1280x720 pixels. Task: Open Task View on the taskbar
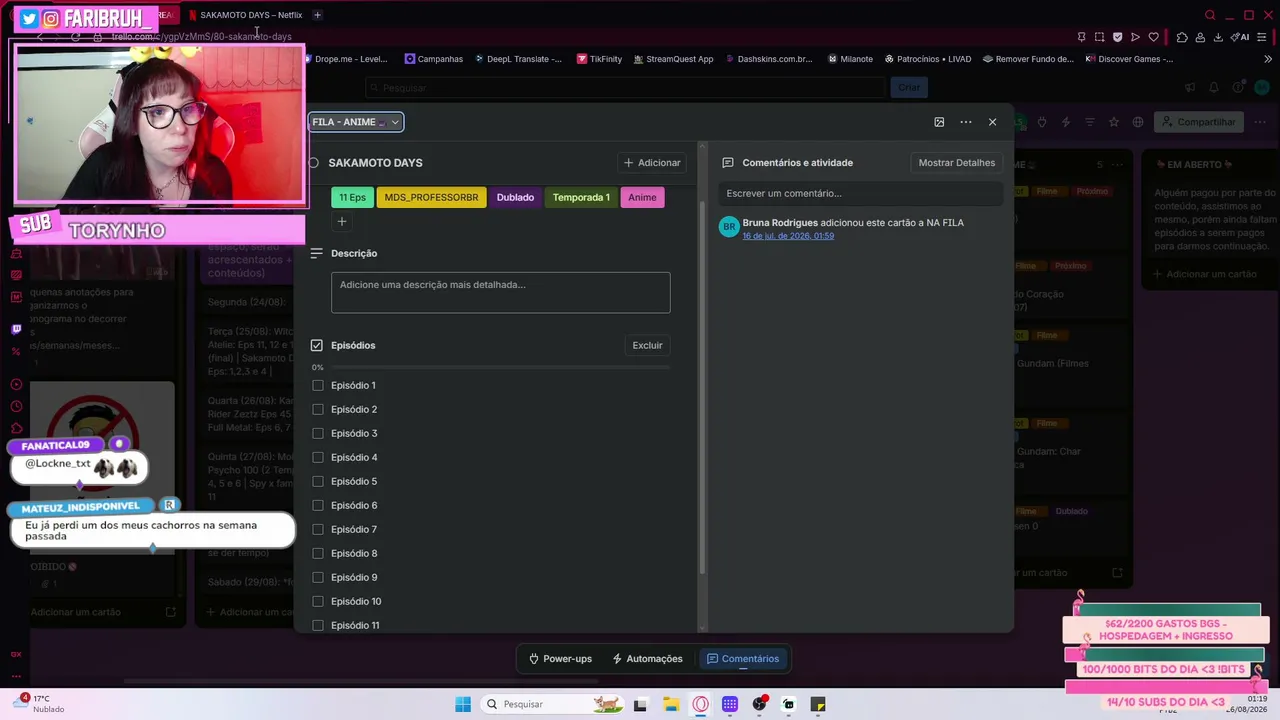641,704
